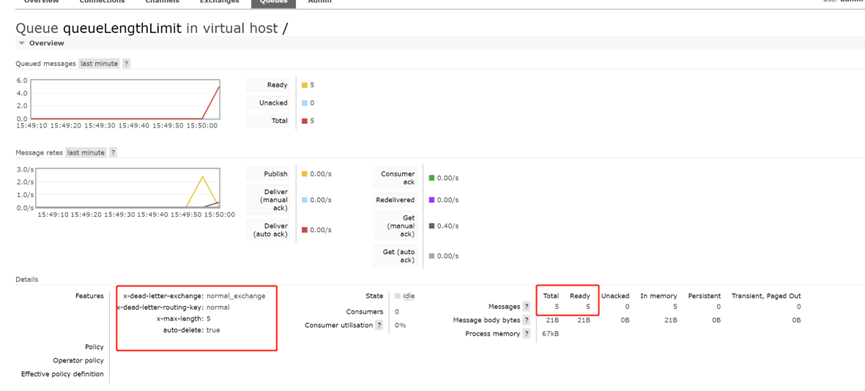The width and height of the screenshot is (865, 391).
Task: Switch to the Exchanges tab
Action: [x=220, y=2]
